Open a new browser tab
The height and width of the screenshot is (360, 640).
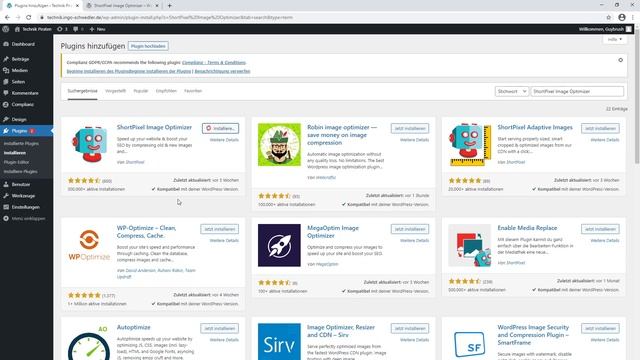tap(169, 6)
